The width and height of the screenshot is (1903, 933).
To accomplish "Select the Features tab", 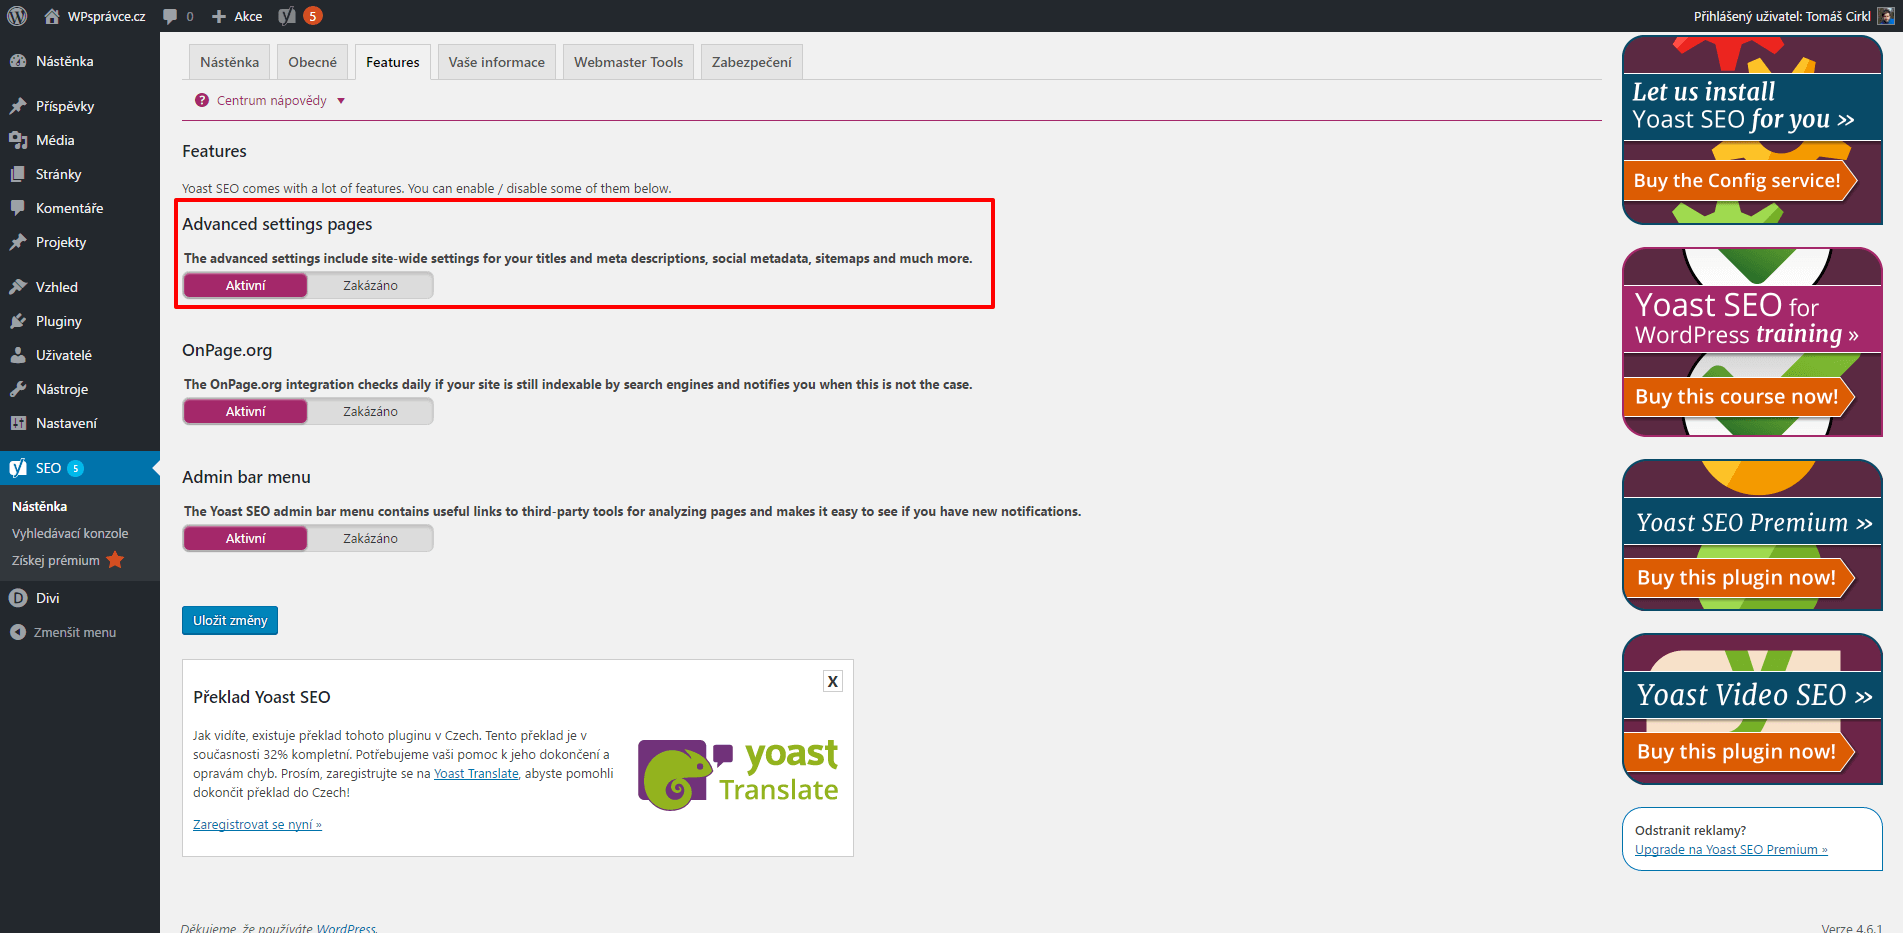I will (393, 62).
